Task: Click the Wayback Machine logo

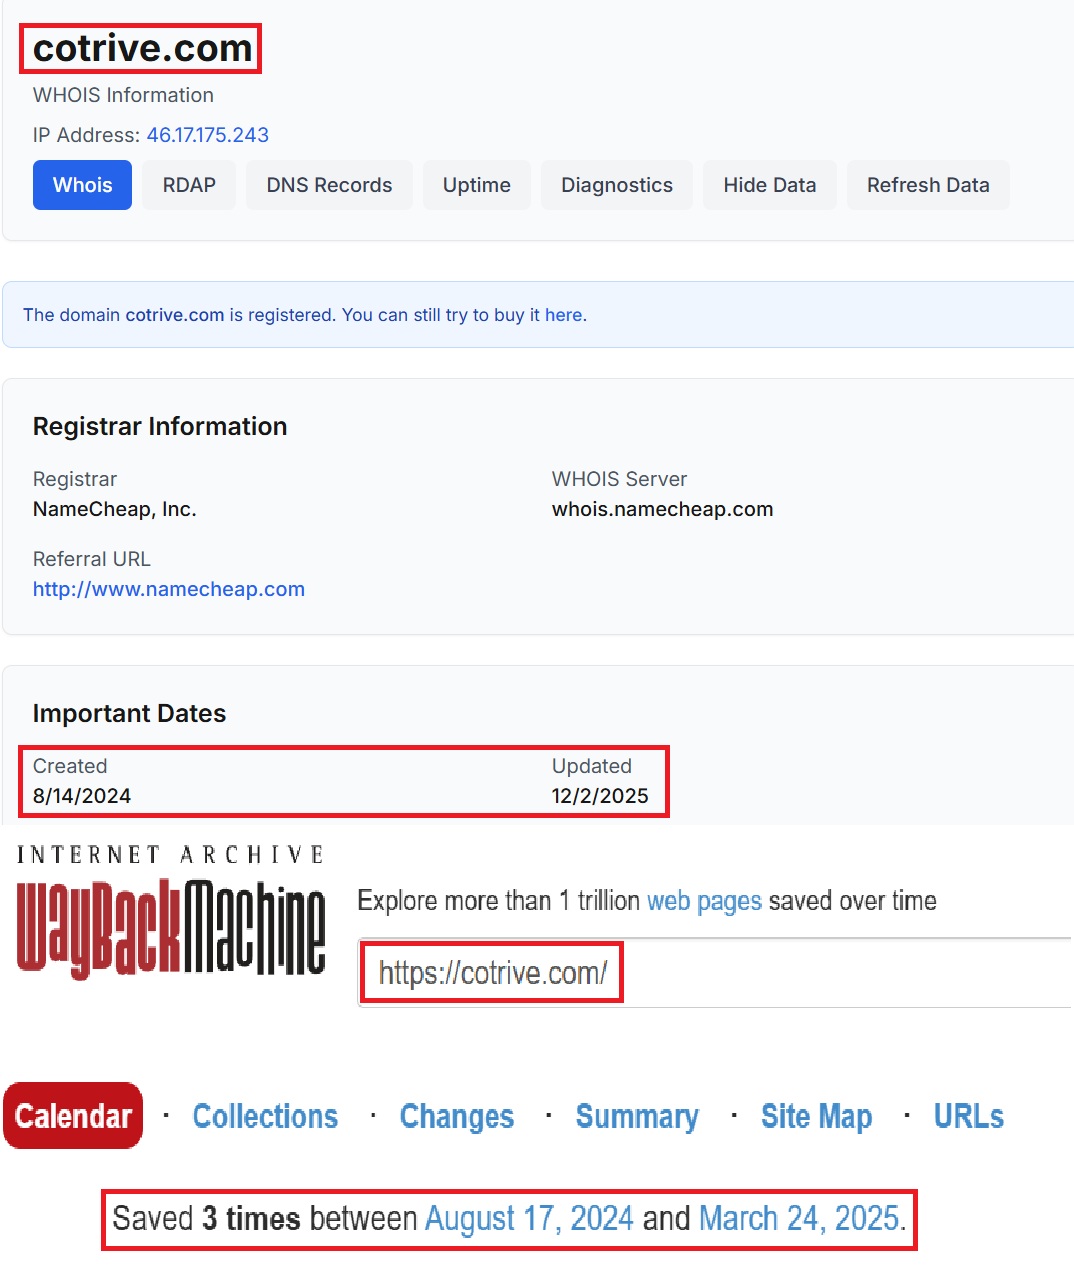Action: point(170,930)
